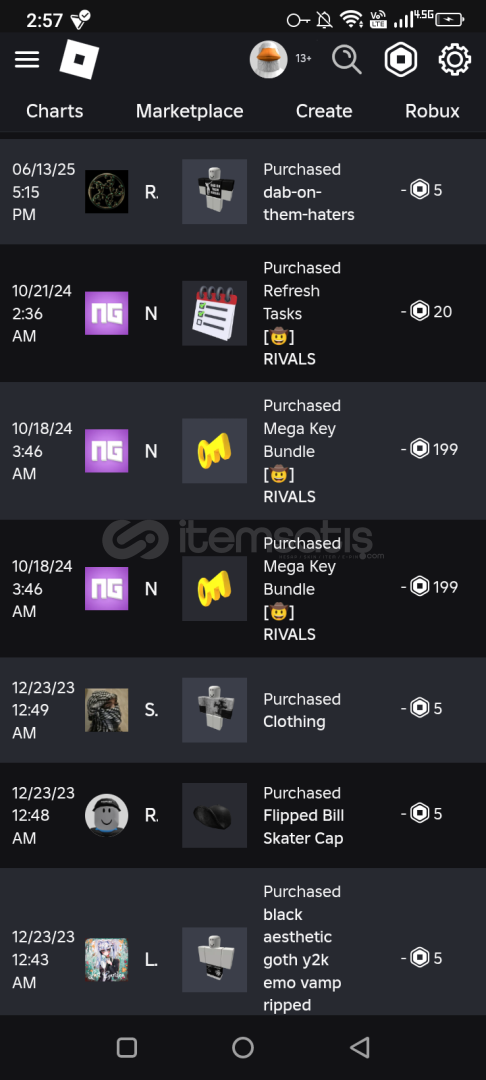
Task: Select the black skater cap thumbnail
Action: 214,816
